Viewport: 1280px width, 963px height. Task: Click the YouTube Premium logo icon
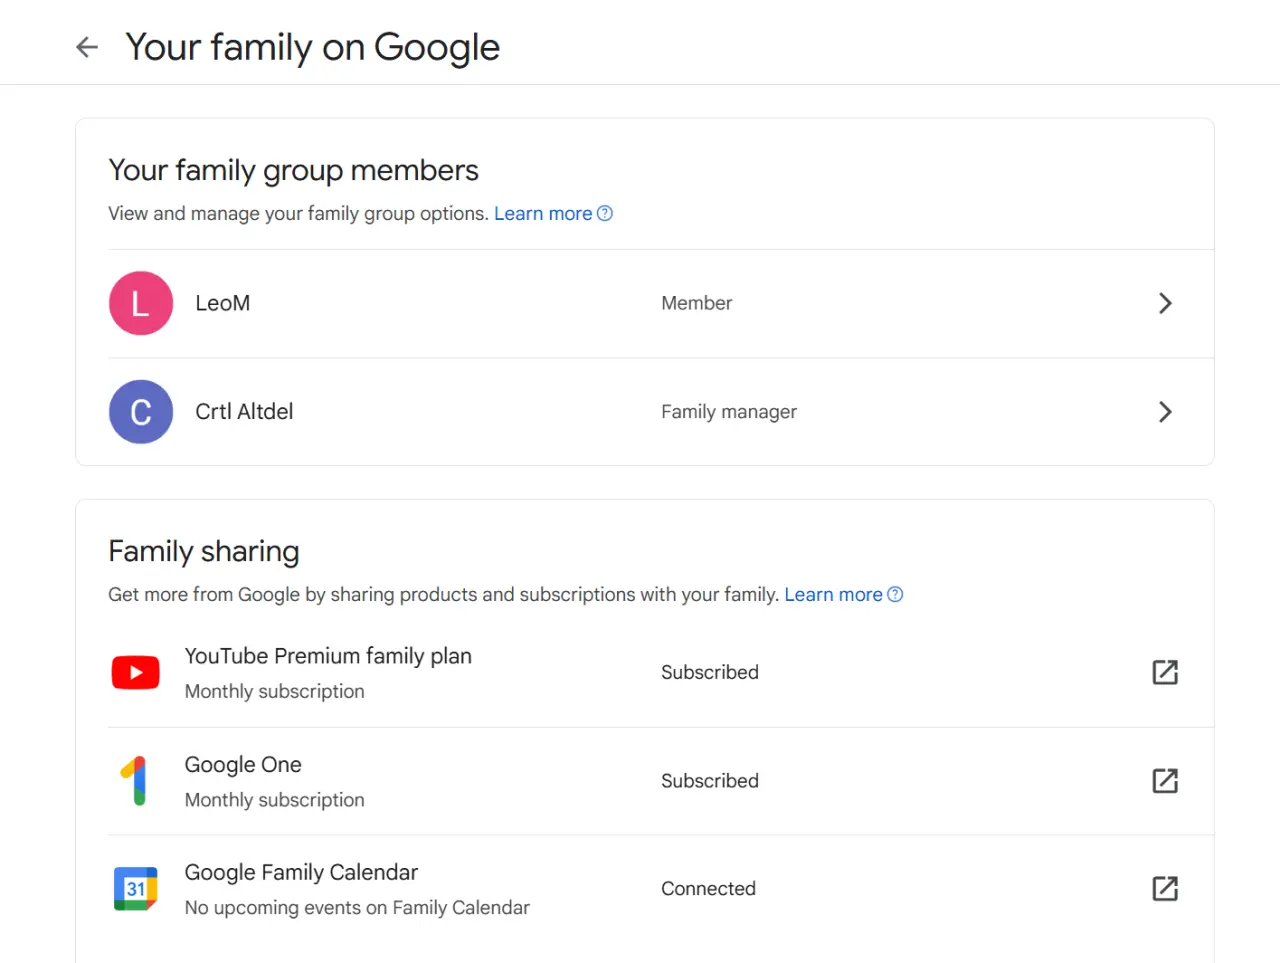pos(136,673)
